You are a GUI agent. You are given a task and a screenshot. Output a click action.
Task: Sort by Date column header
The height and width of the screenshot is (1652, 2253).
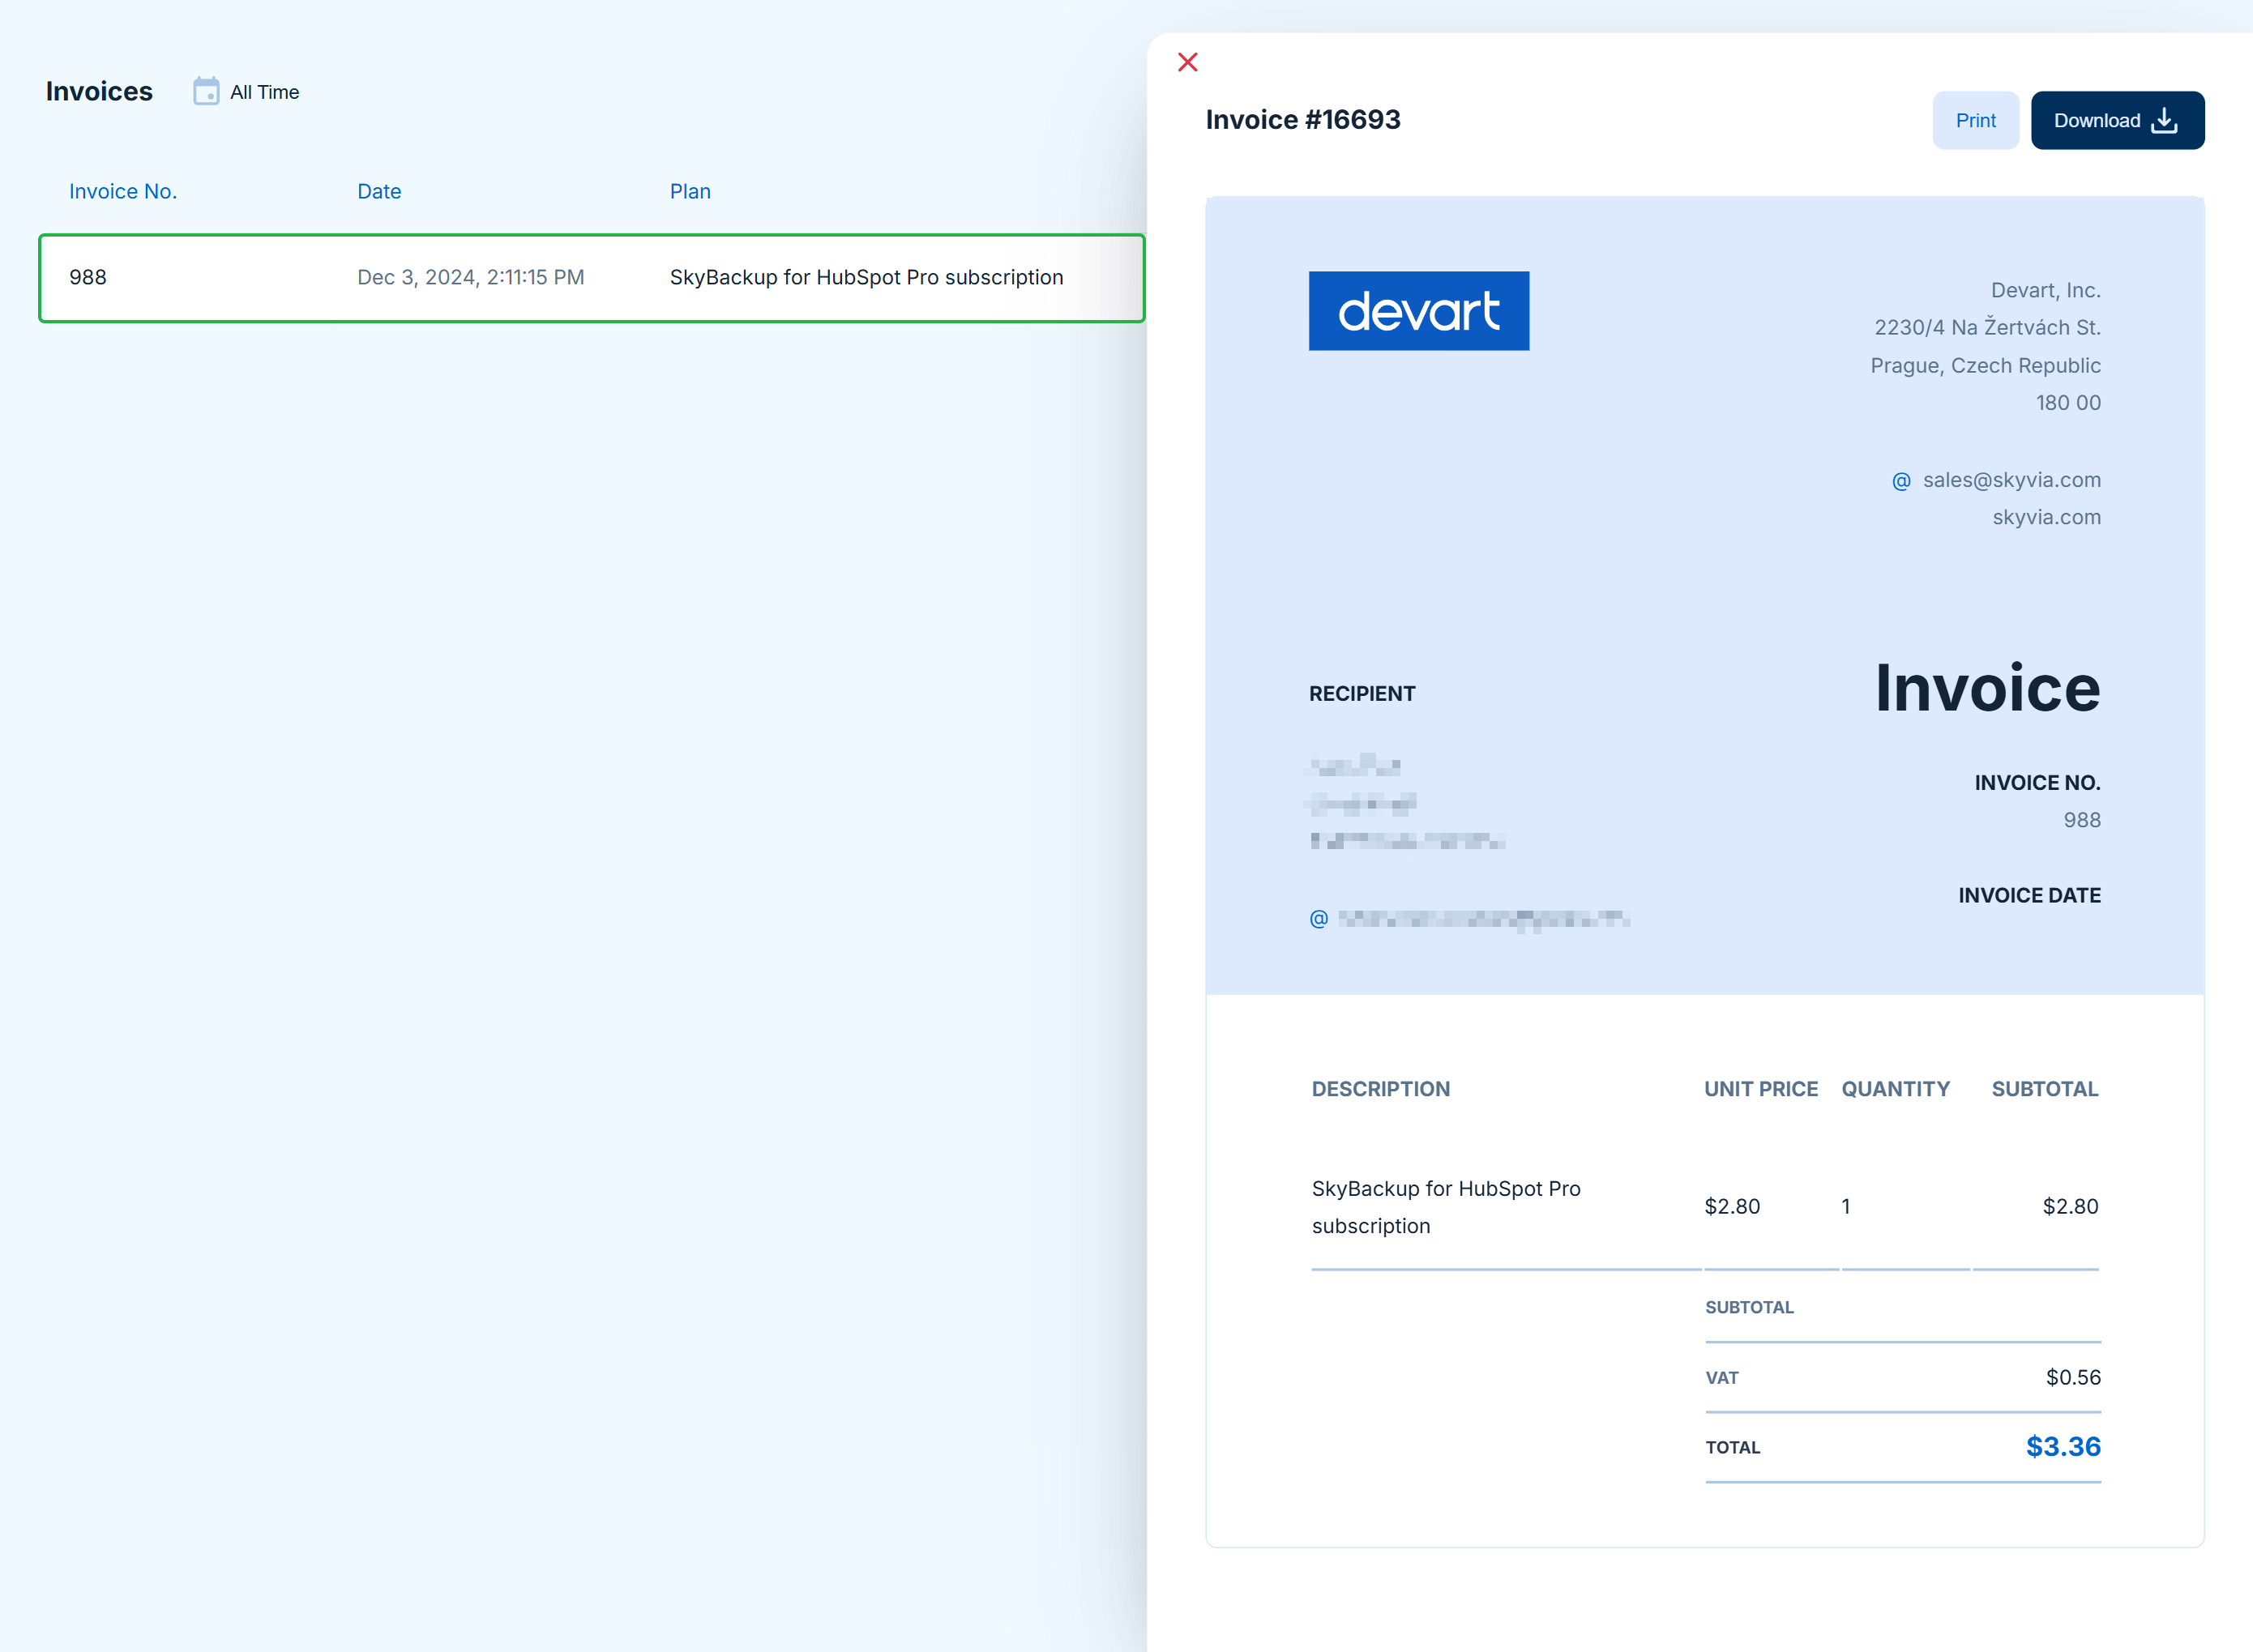tap(379, 191)
